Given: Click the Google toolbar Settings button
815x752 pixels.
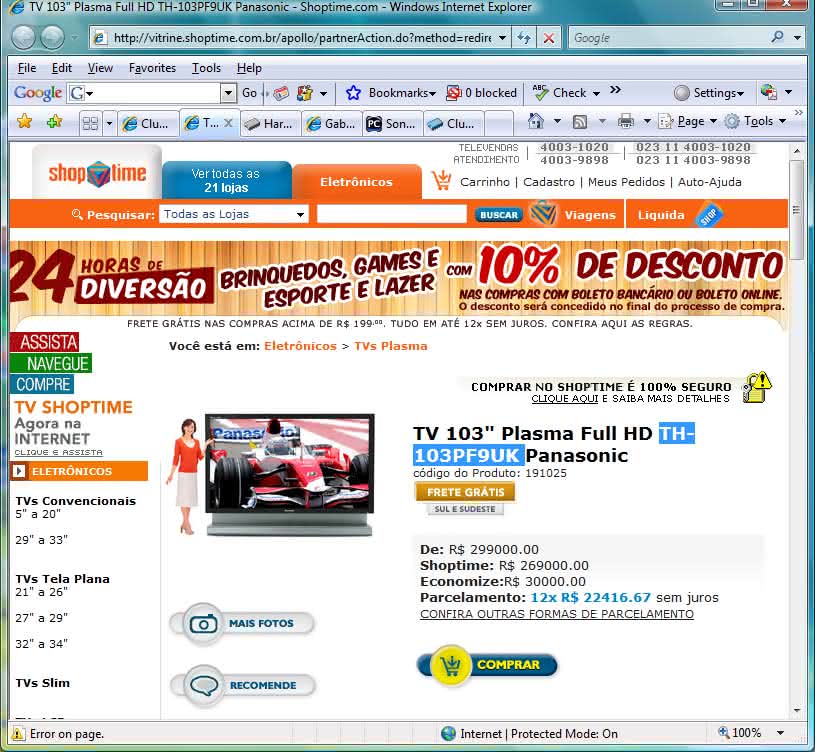Looking at the screenshot, I should tap(708, 93).
